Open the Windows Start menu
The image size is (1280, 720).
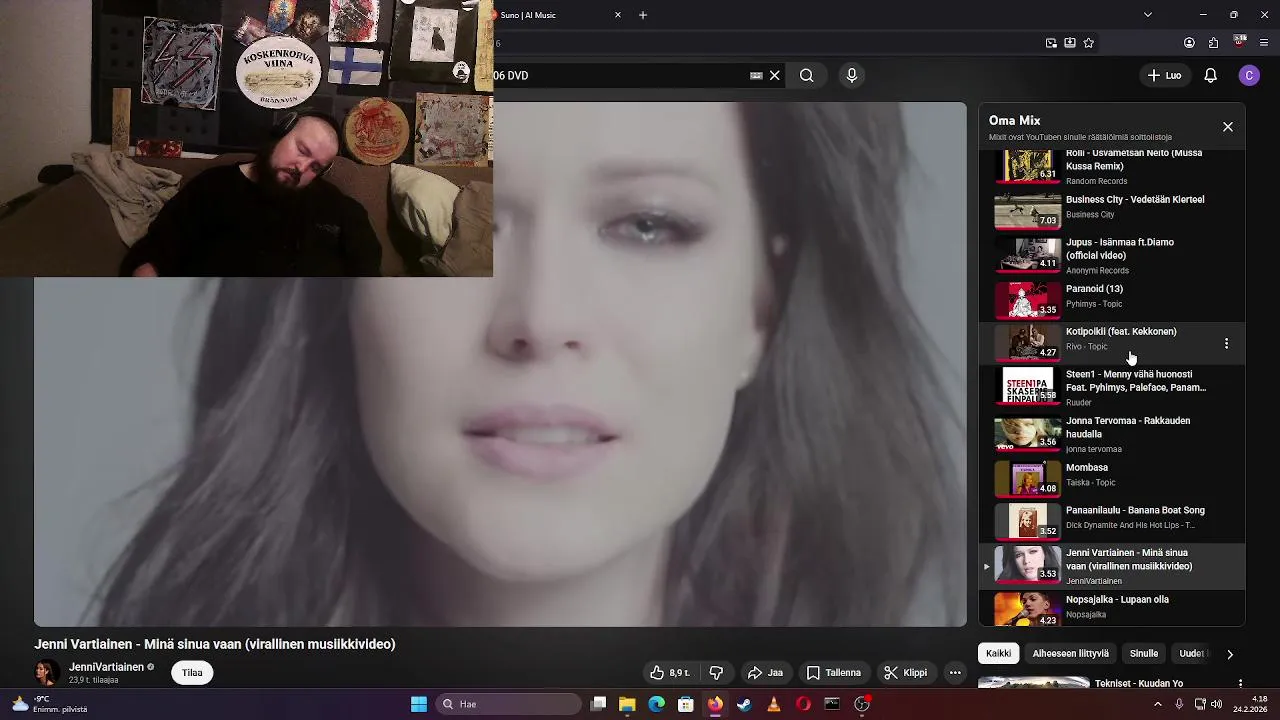(419, 704)
